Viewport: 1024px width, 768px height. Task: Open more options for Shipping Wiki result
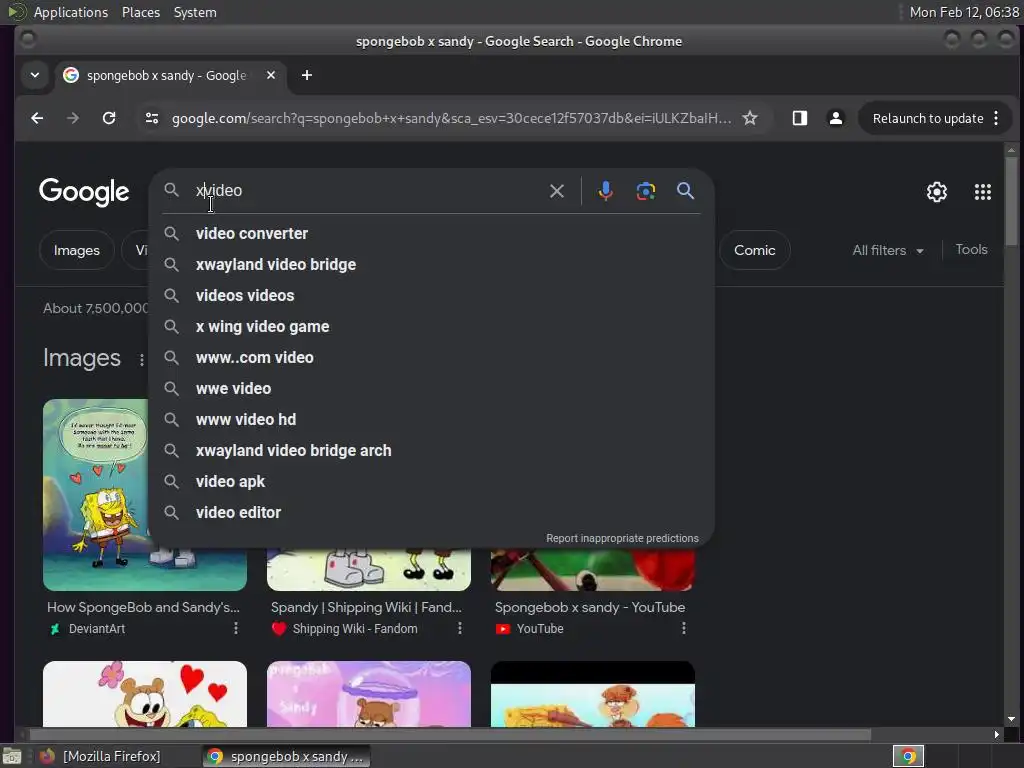tap(460, 628)
